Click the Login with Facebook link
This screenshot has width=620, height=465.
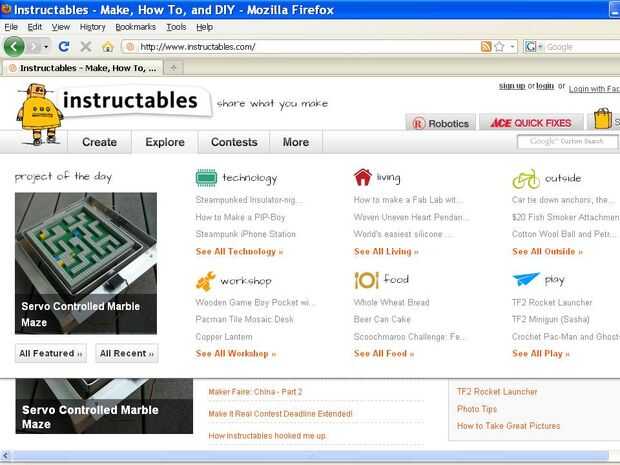pyautogui.click(x=594, y=89)
